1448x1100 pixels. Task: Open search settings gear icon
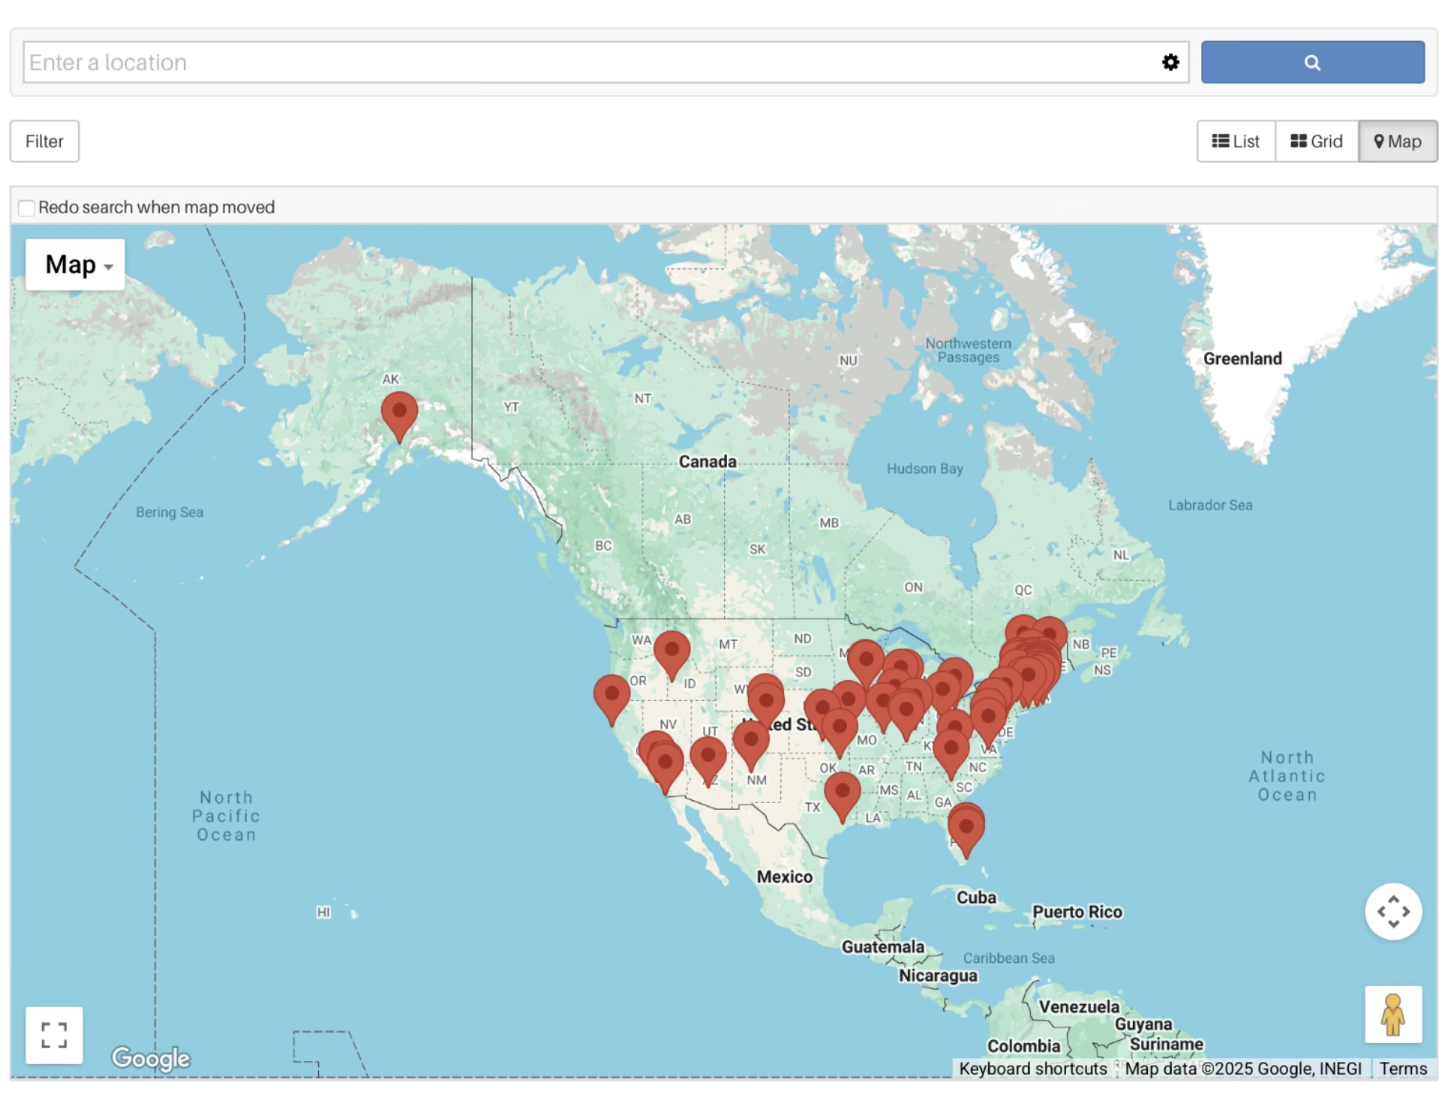pyautogui.click(x=1170, y=62)
